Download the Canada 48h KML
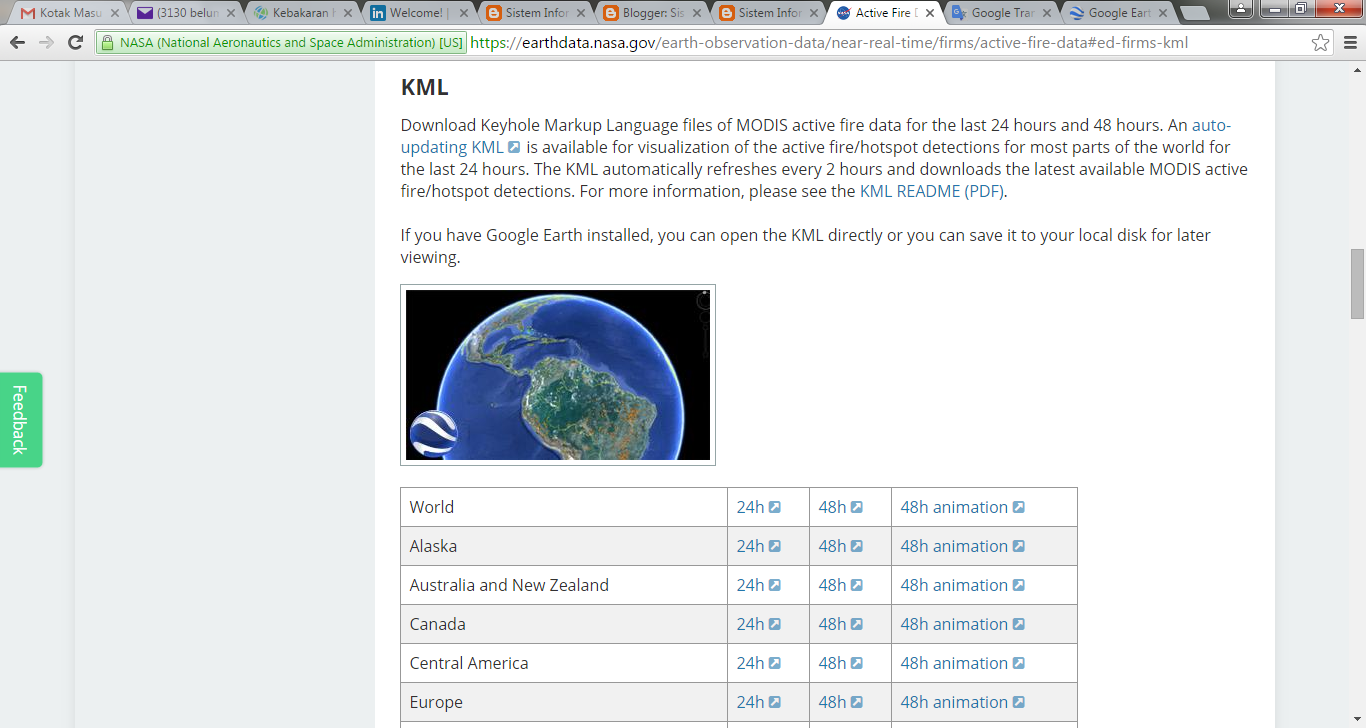 point(840,624)
